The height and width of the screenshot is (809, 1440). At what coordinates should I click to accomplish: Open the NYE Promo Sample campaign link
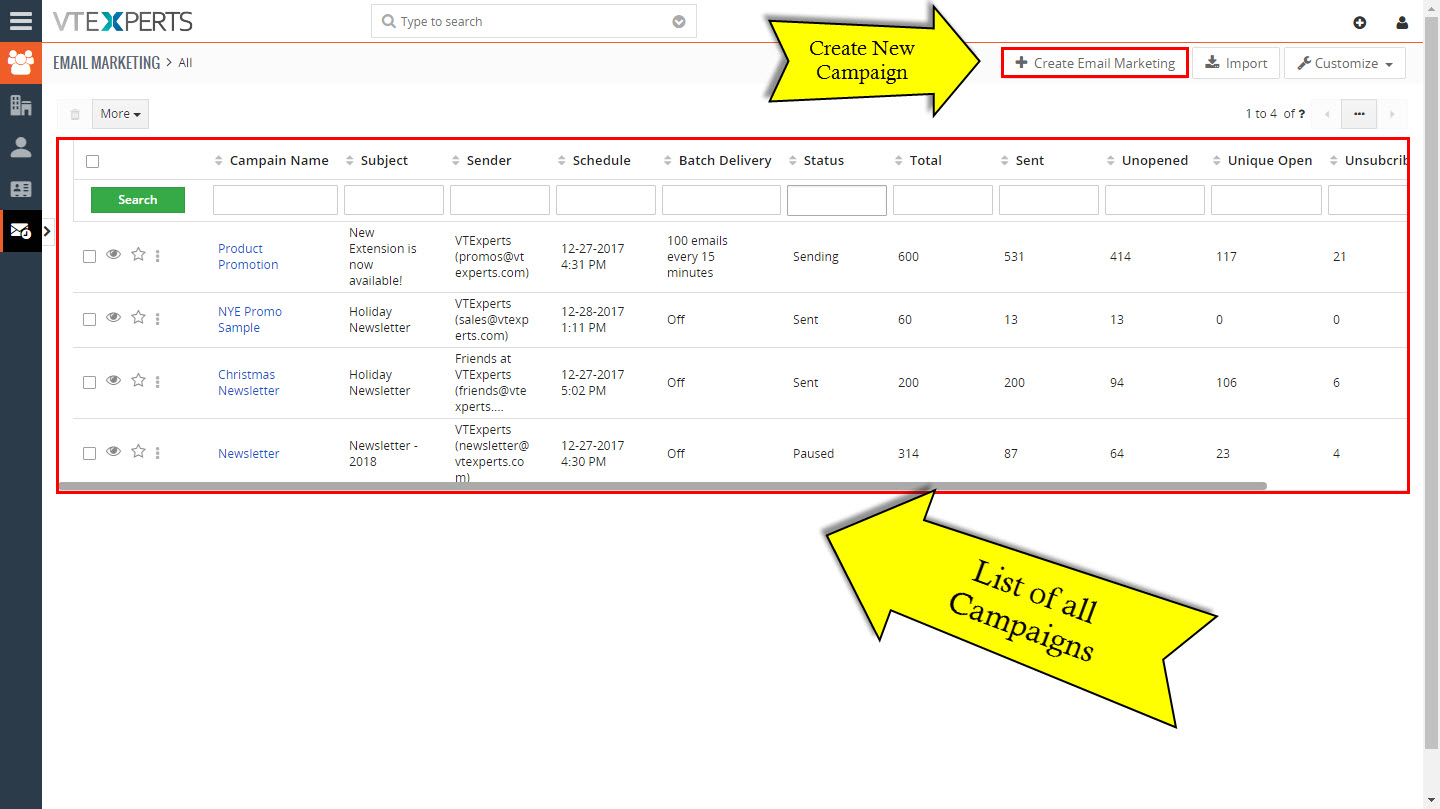[x=250, y=320]
